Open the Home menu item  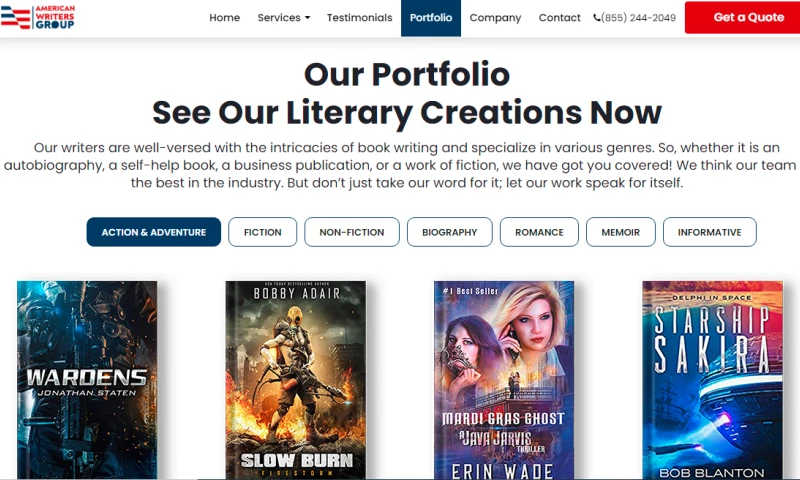(224, 18)
